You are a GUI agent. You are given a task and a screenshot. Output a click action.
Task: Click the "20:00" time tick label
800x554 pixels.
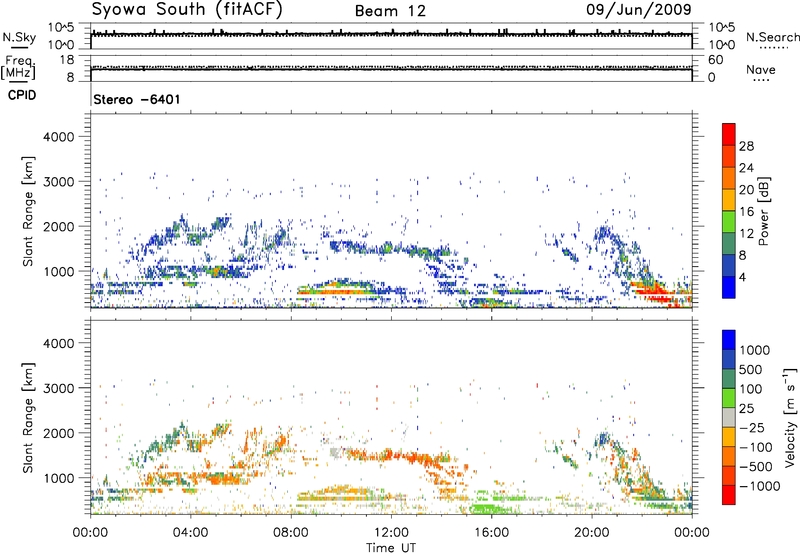[591, 533]
